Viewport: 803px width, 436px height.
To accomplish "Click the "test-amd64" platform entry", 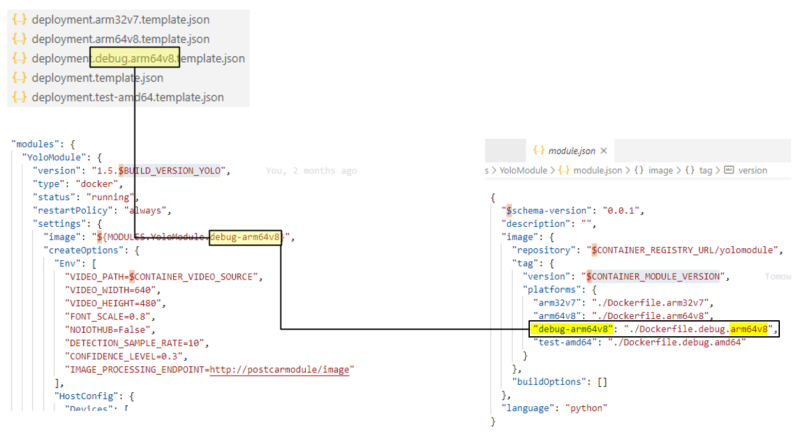I will pyautogui.click(x=639, y=343).
